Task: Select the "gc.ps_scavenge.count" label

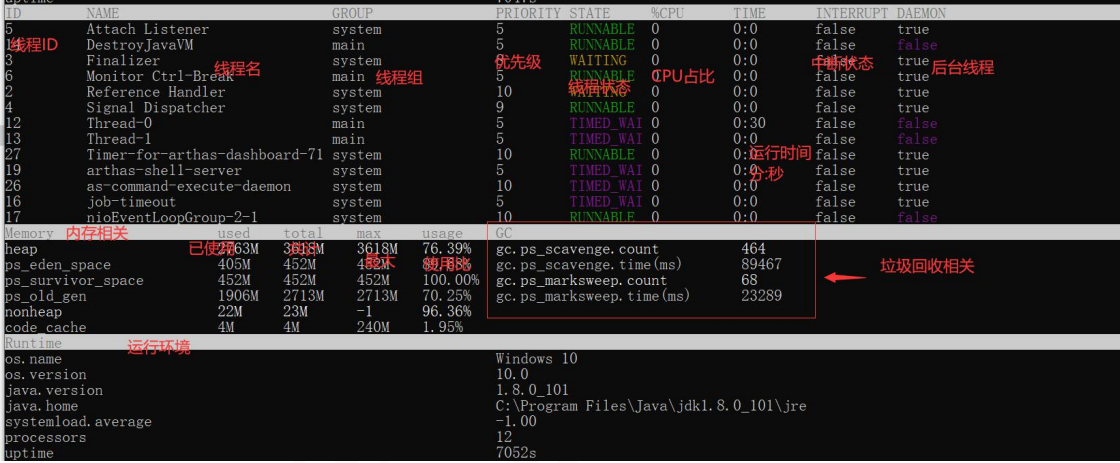Action: click(x=577, y=249)
